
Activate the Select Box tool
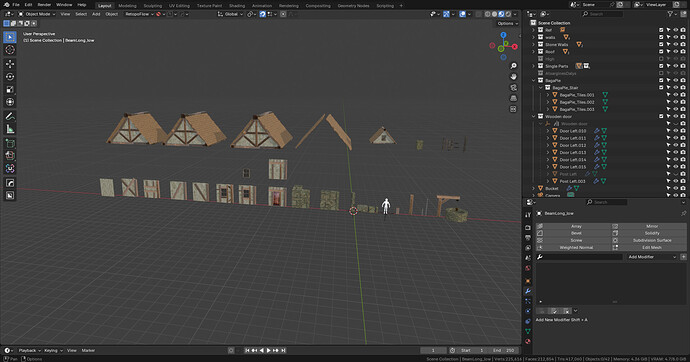tap(10, 37)
